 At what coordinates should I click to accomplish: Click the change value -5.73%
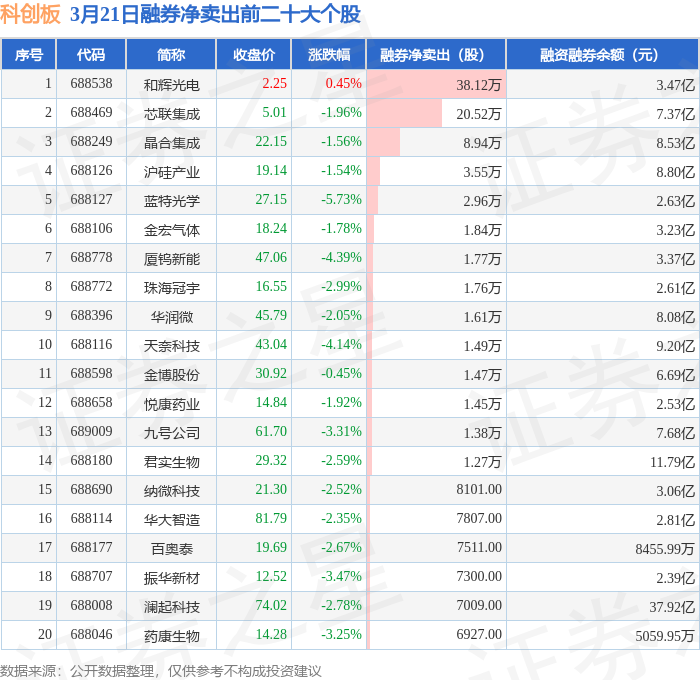[342, 200]
